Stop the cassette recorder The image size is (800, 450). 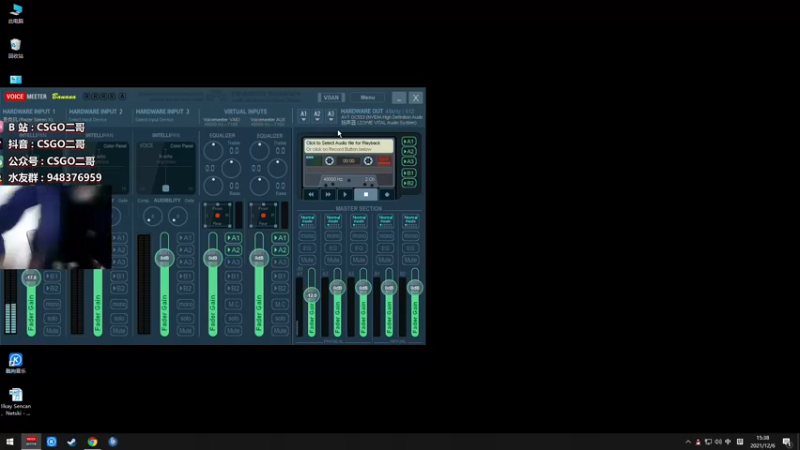click(366, 194)
